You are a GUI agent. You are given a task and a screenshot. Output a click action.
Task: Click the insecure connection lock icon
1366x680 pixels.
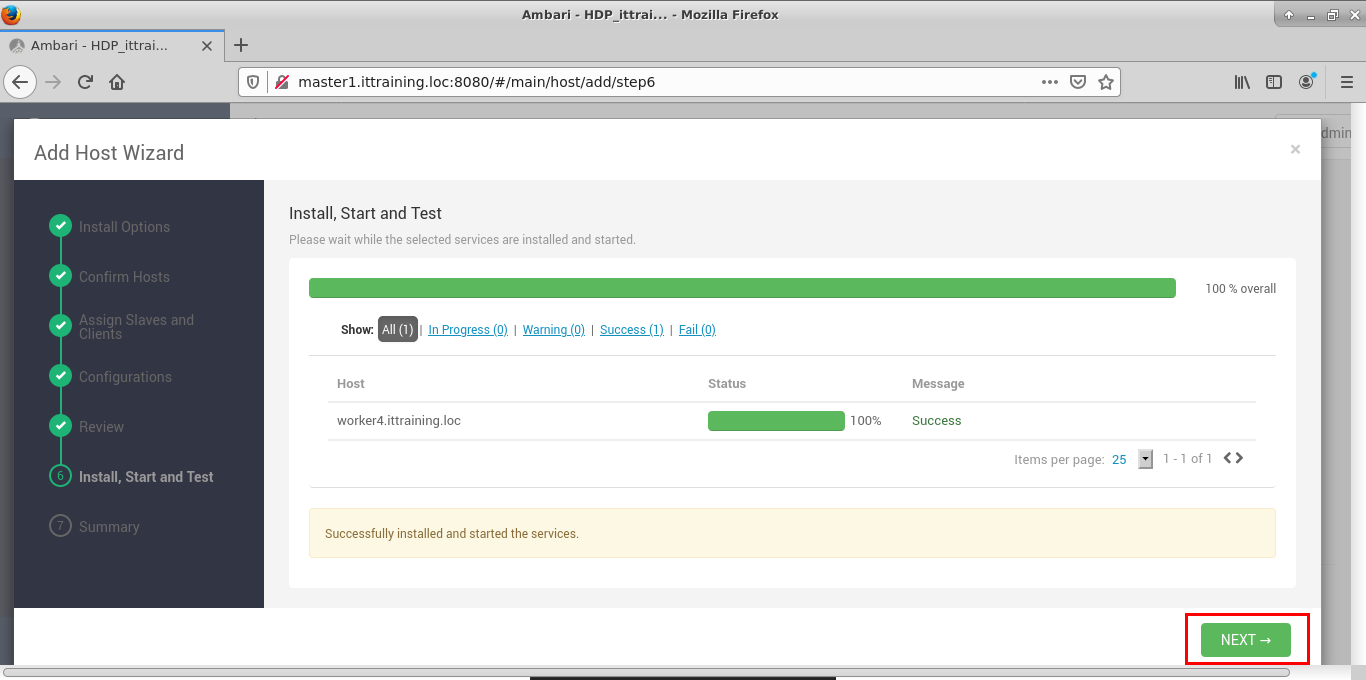click(281, 82)
